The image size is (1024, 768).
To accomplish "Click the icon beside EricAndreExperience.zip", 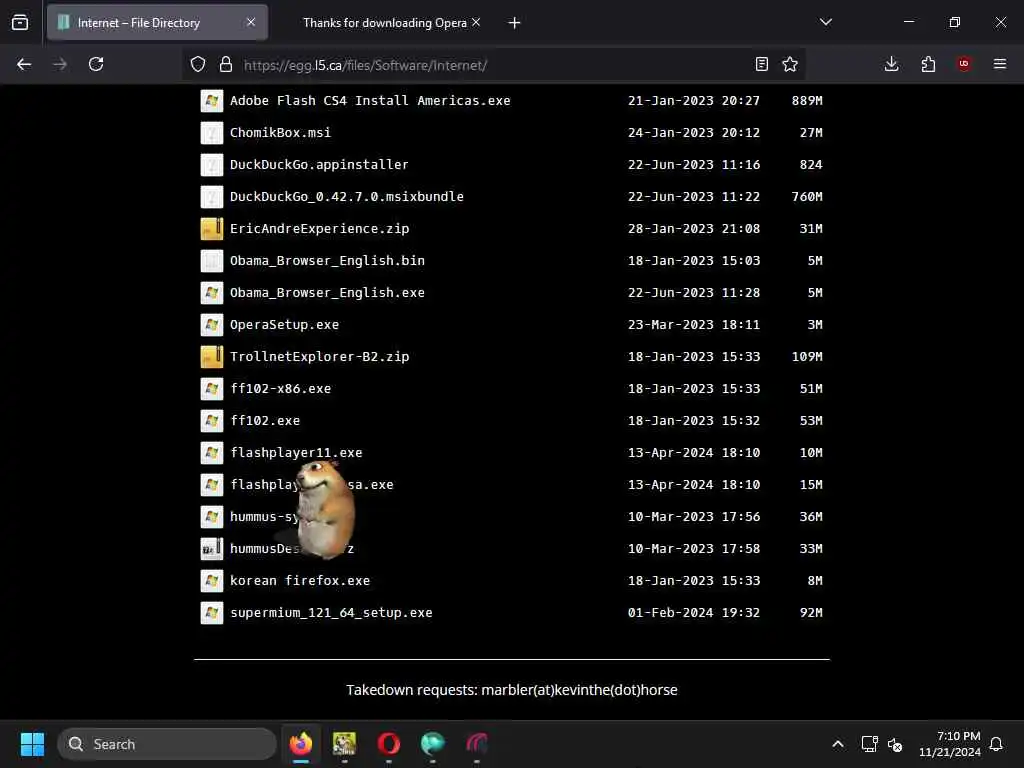I will click(x=212, y=229).
